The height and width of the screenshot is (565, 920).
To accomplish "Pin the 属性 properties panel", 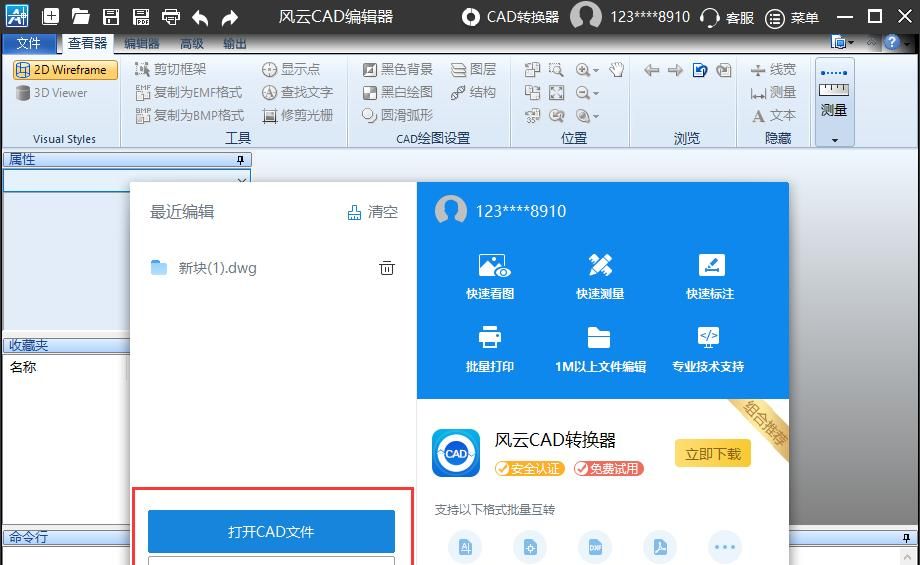I will (x=240, y=160).
